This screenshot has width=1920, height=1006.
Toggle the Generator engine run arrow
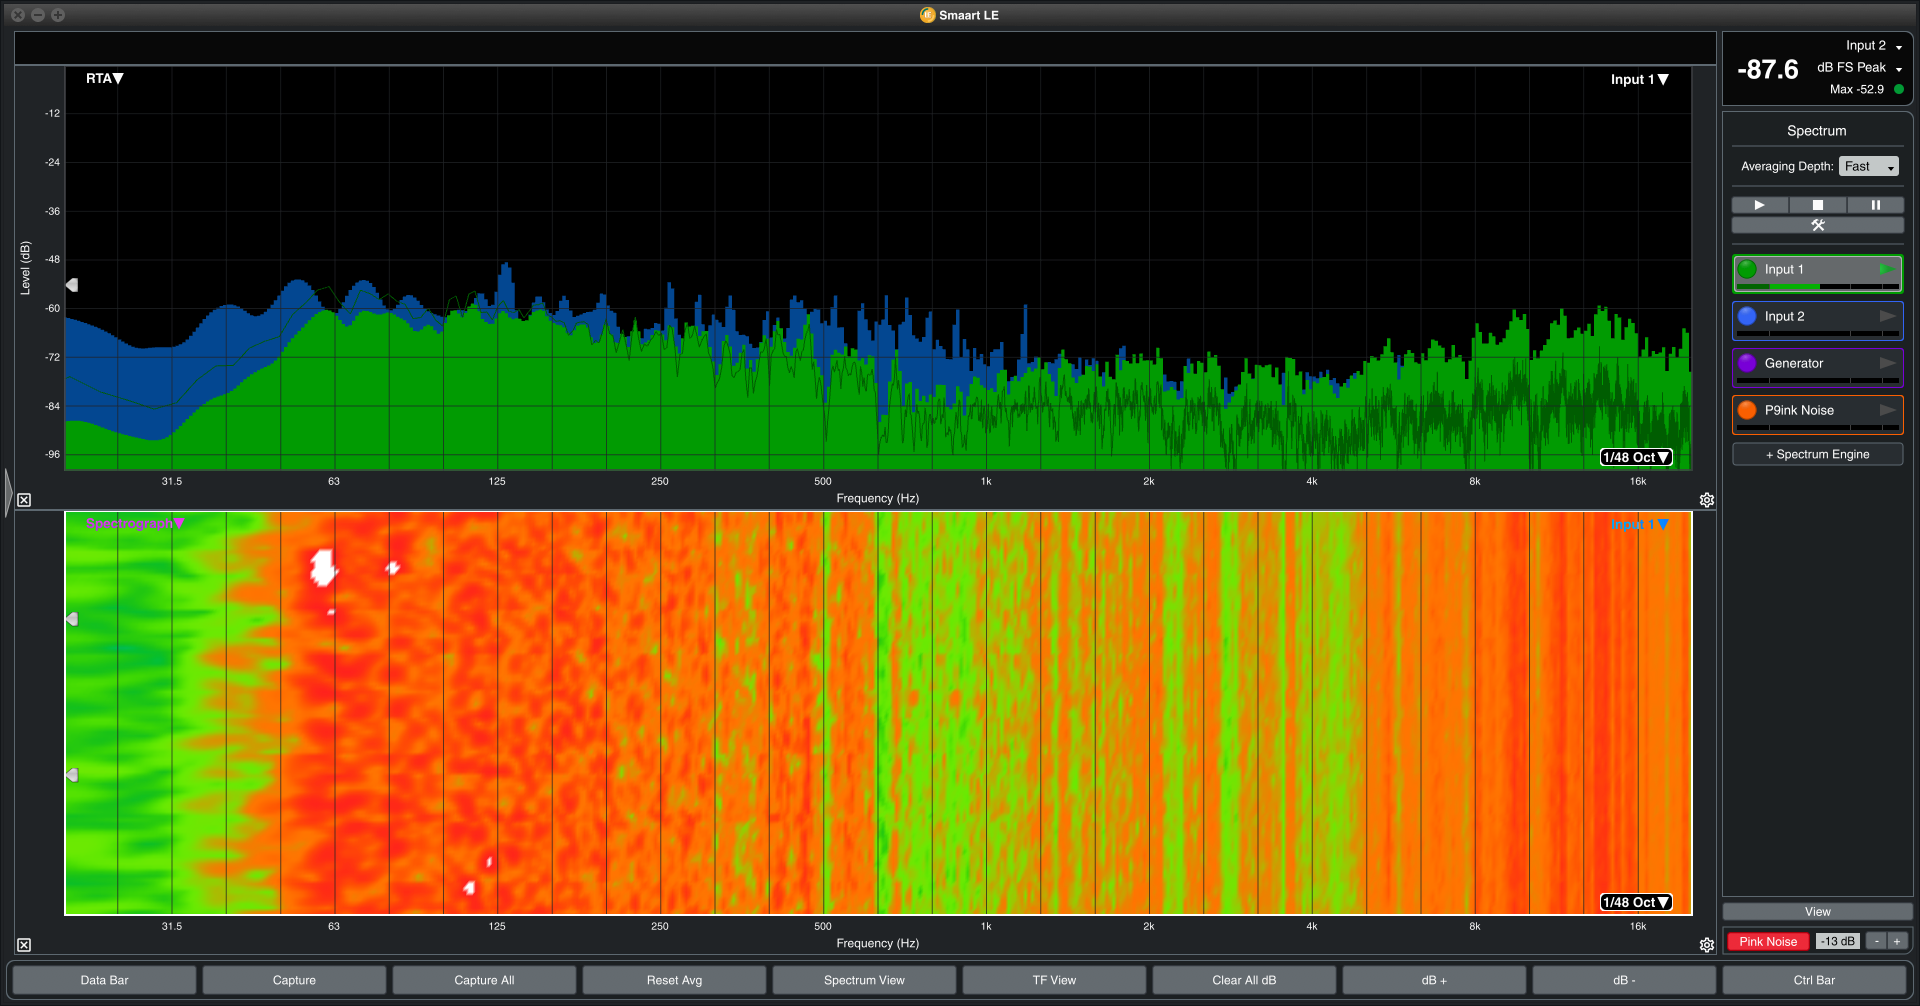(x=1887, y=363)
